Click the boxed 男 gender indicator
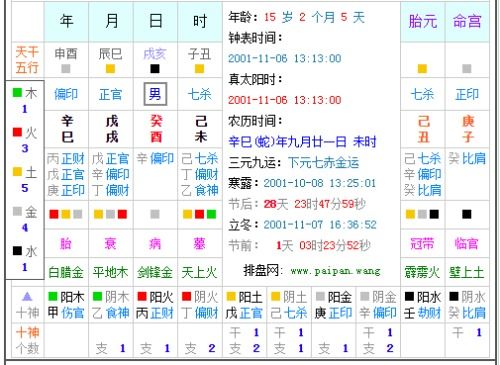 tap(155, 94)
